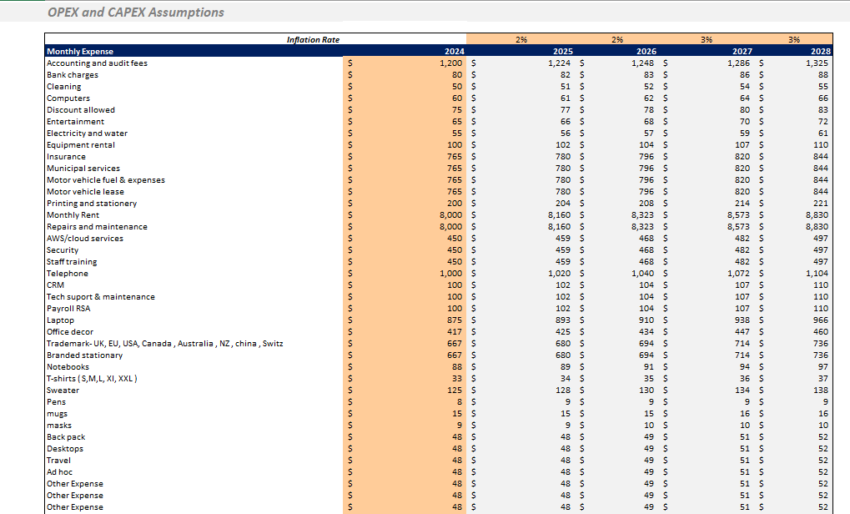Select the Discount allowed row label
The width and height of the screenshot is (850, 514).
coord(81,110)
